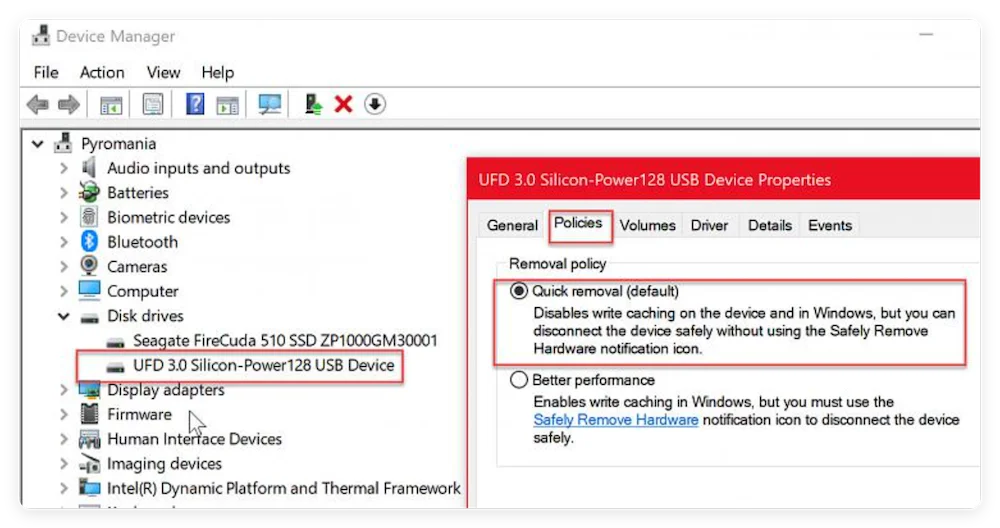Click Update device driver toolbar icon
1000x528 pixels.
point(312,104)
